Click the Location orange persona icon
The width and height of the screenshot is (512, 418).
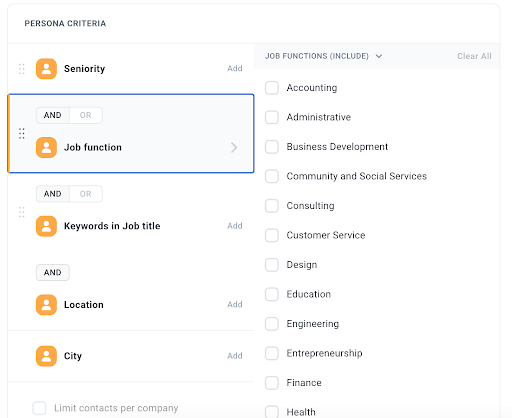click(x=46, y=305)
